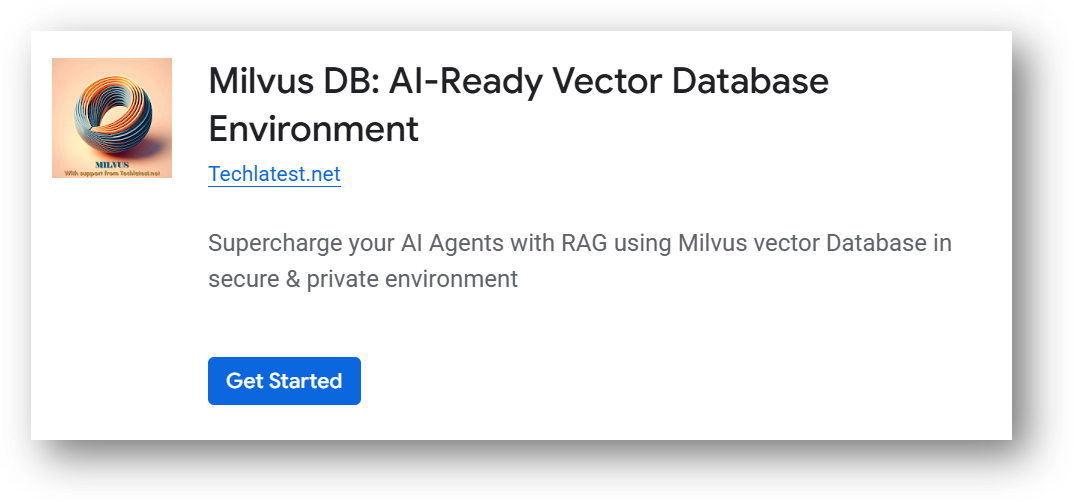This screenshot has height=502, width=1074.
Task: Click the word "Get" on the blue button
Action: click(x=245, y=381)
